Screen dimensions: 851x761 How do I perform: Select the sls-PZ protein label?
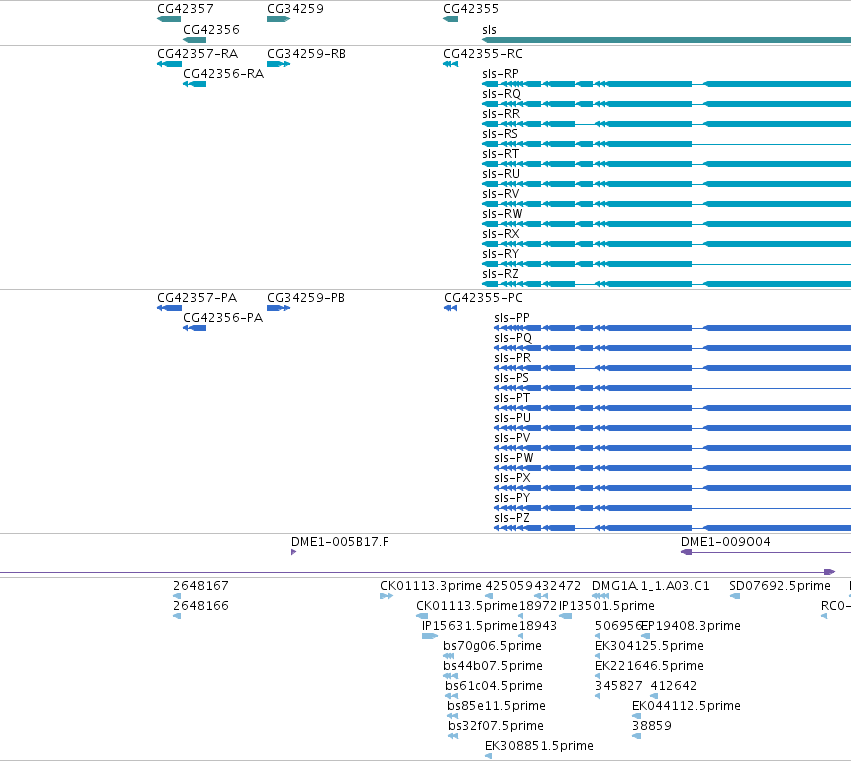[x=512, y=518]
